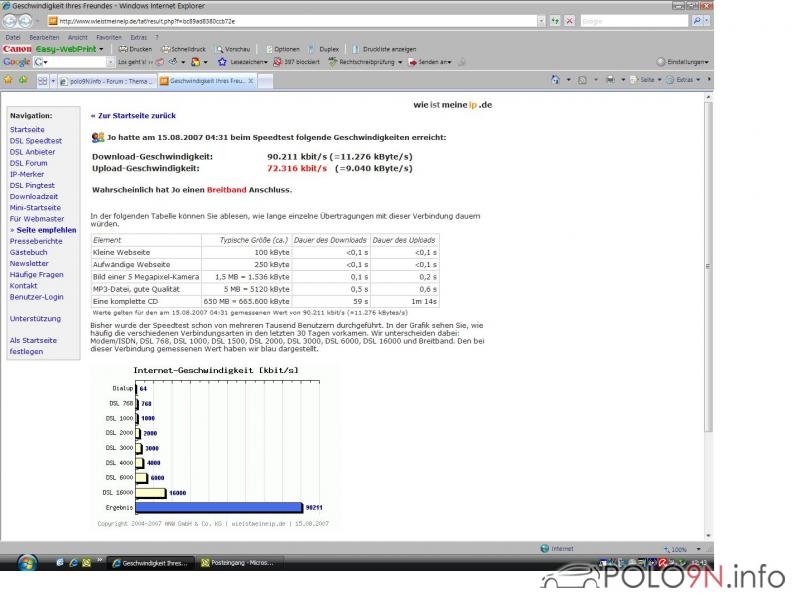The width and height of the screenshot is (800, 600).
Task: Click the Google logo on the toolbar
Action: coord(17,62)
